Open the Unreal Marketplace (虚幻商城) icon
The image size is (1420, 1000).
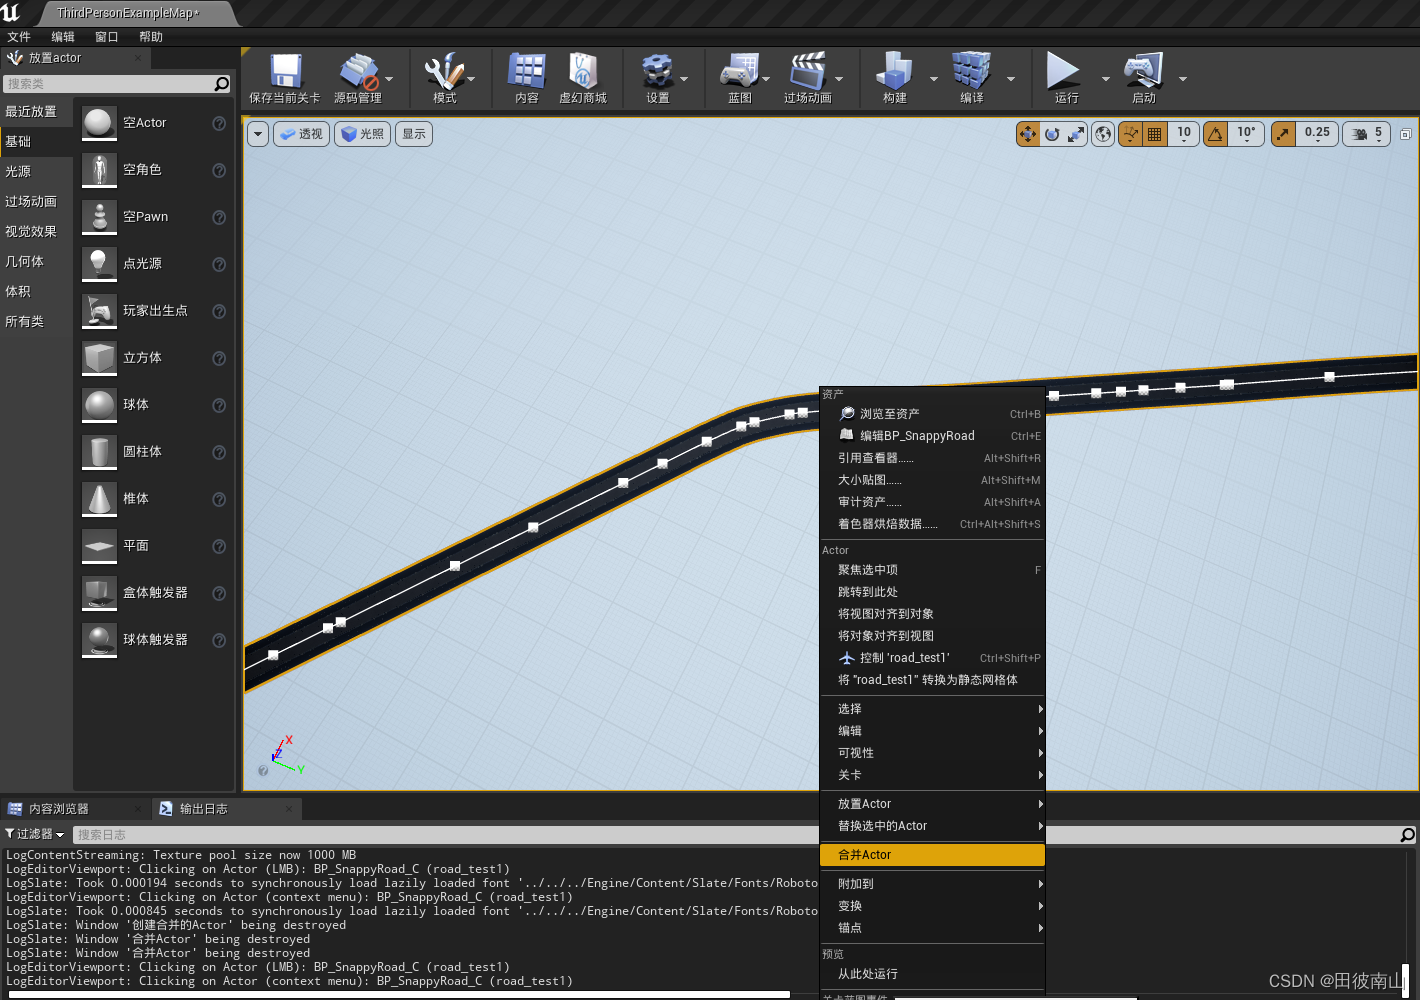click(x=583, y=71)
